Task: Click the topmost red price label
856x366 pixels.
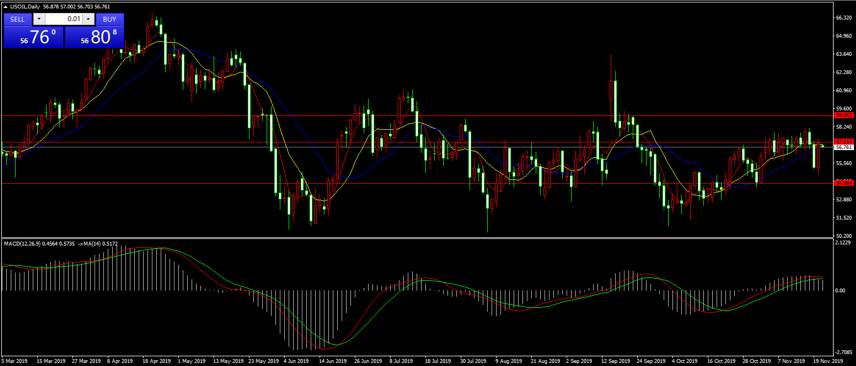Action: pyautogui.click(x=844, y=116)
